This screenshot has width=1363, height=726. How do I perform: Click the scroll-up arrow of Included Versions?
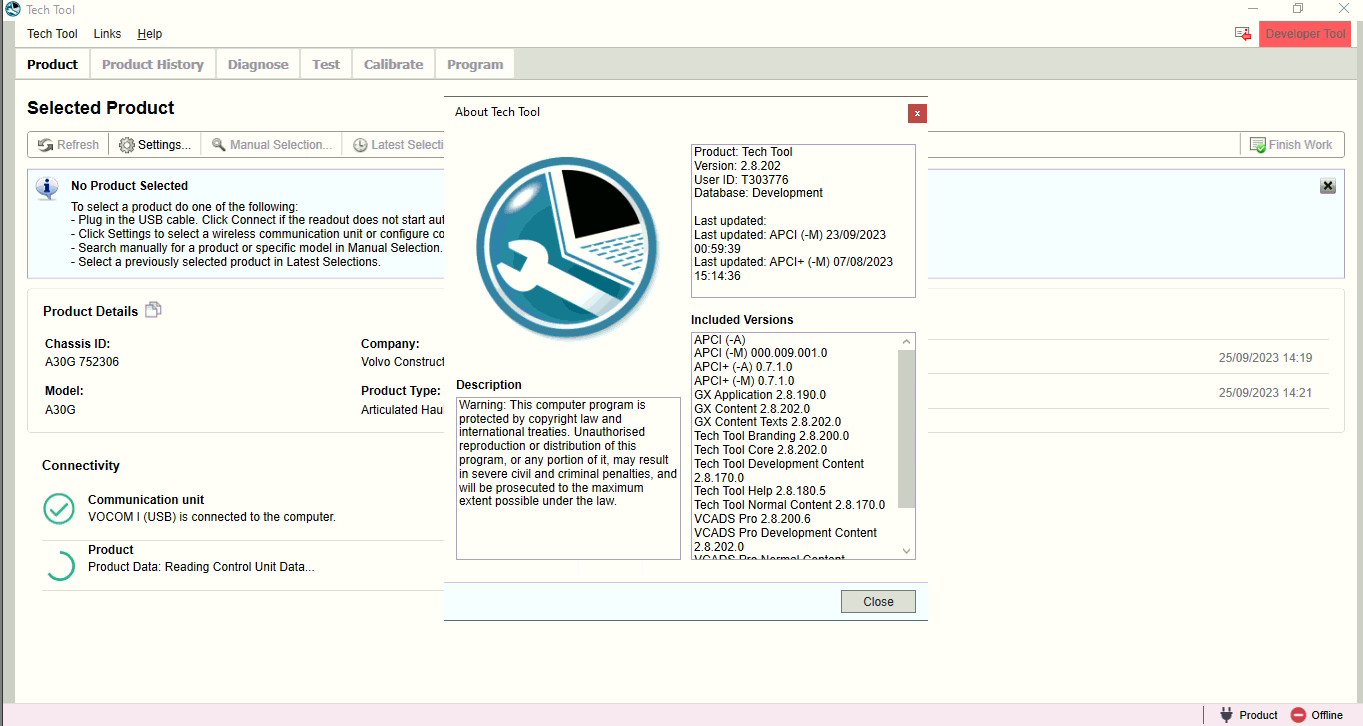click(906, 341)
